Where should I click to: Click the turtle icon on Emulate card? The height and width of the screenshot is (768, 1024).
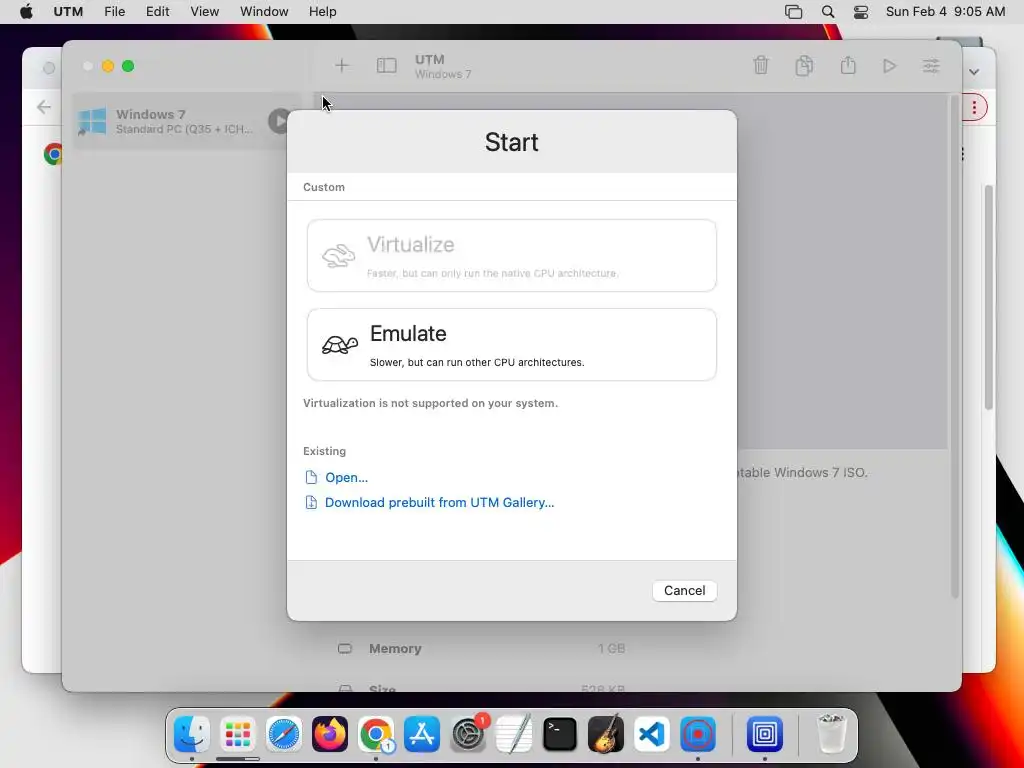pos(340,344)
